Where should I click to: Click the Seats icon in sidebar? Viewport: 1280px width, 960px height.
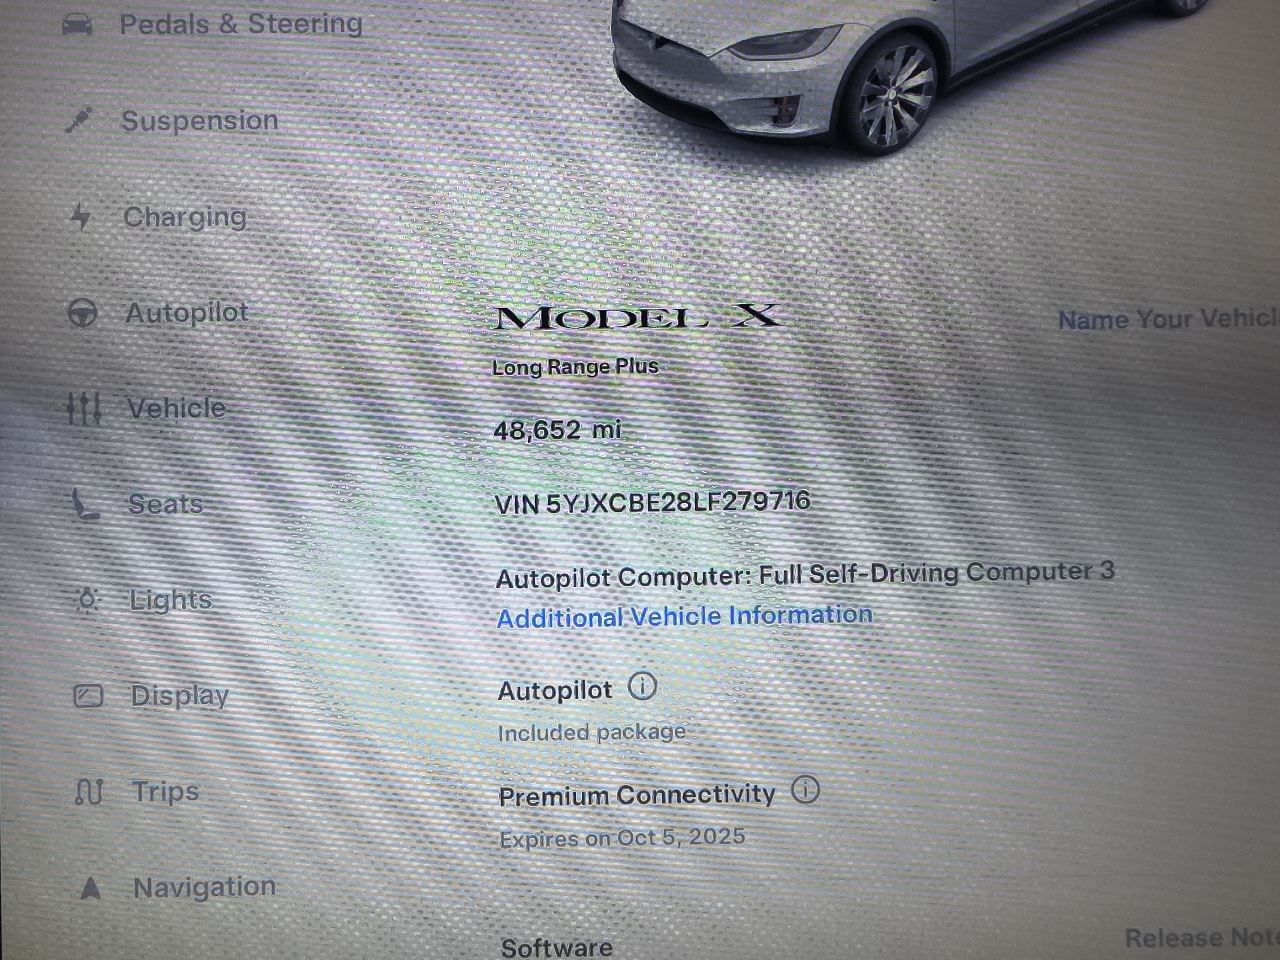click(84, 504)
